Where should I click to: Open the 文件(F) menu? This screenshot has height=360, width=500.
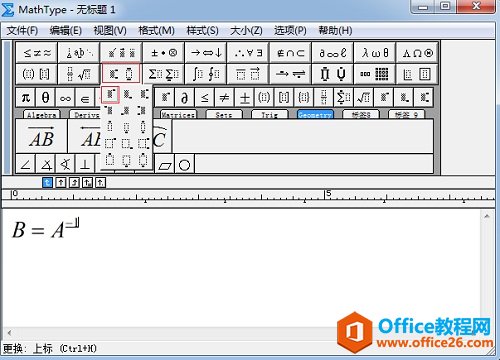click(x=22, y=31)
